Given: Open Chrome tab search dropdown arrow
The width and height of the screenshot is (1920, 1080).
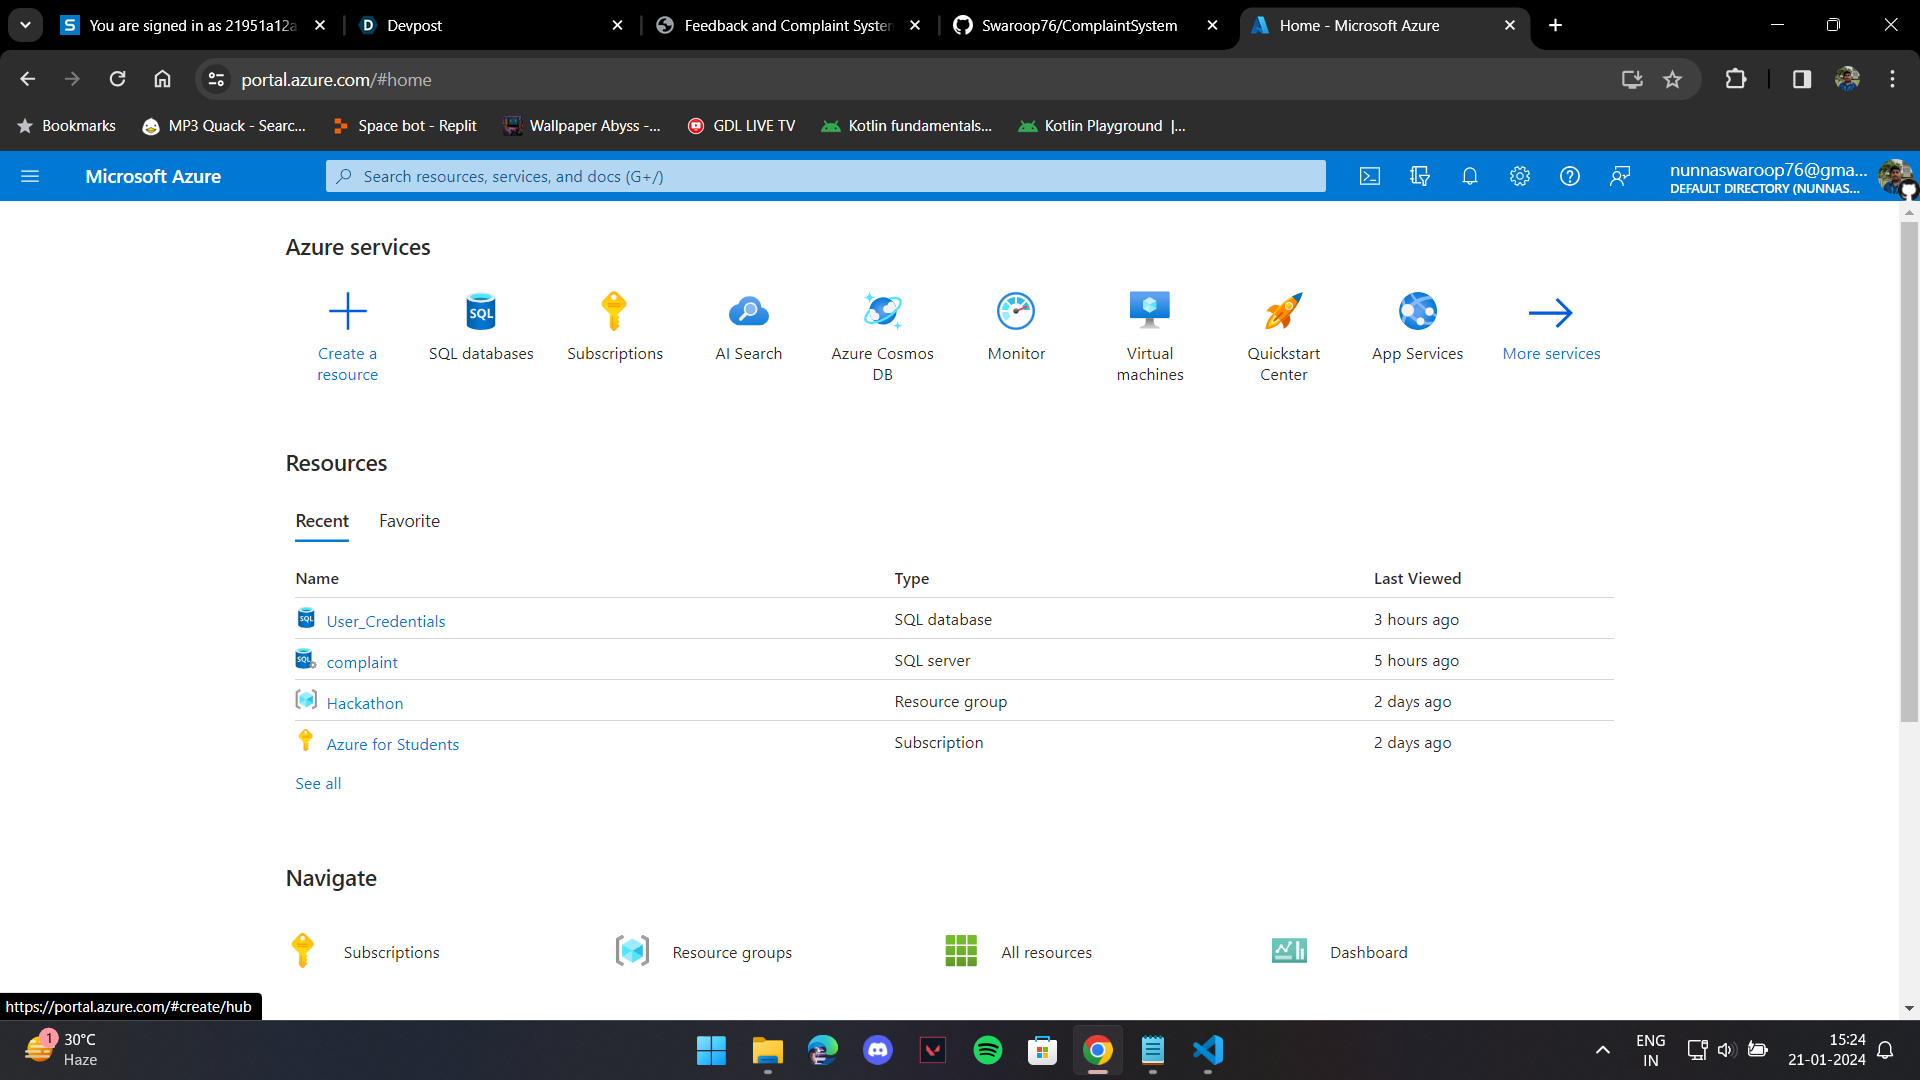Looking at the screenshot, I should click(x=25, y=25).
